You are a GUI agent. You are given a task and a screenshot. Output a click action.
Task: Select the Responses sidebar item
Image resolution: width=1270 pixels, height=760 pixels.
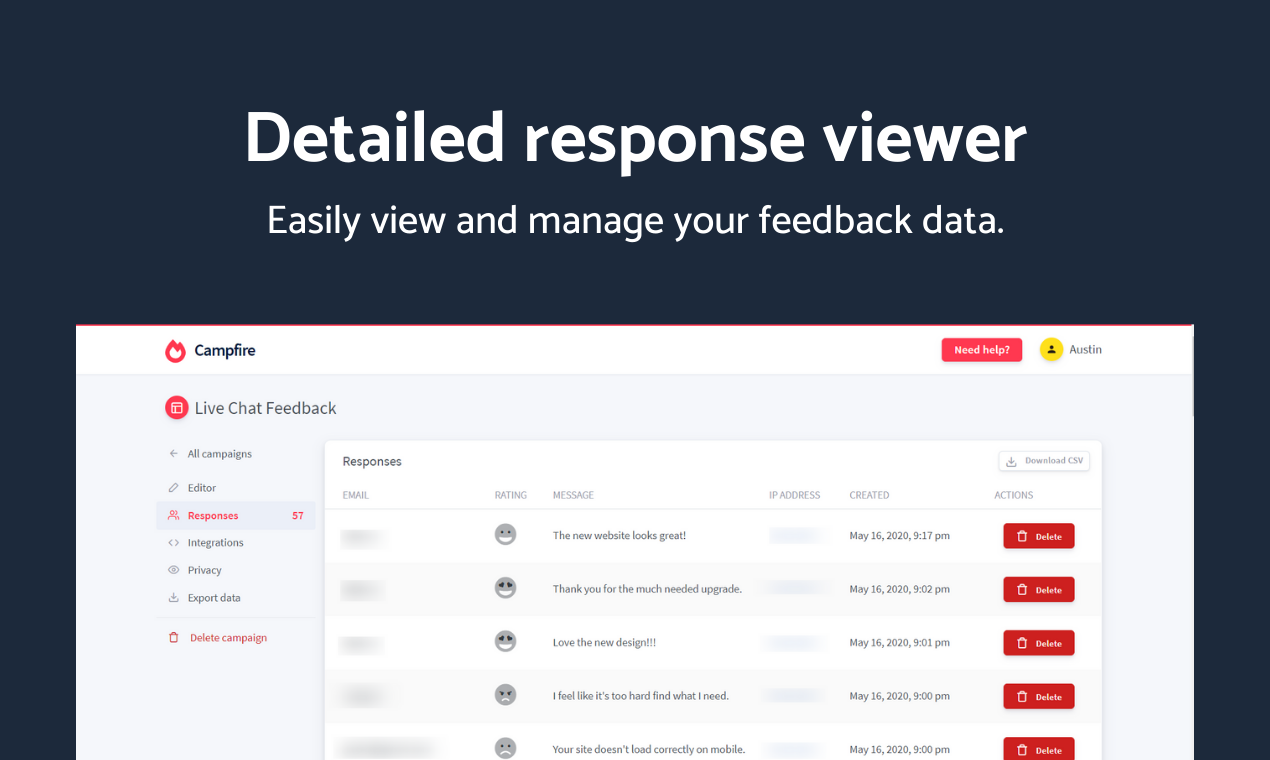[x=236, y=515]
